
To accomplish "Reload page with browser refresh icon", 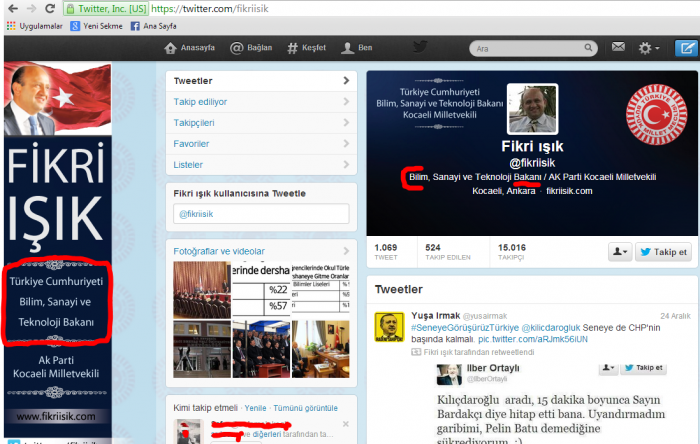I will pyautogui.click(x=50, y=6).
